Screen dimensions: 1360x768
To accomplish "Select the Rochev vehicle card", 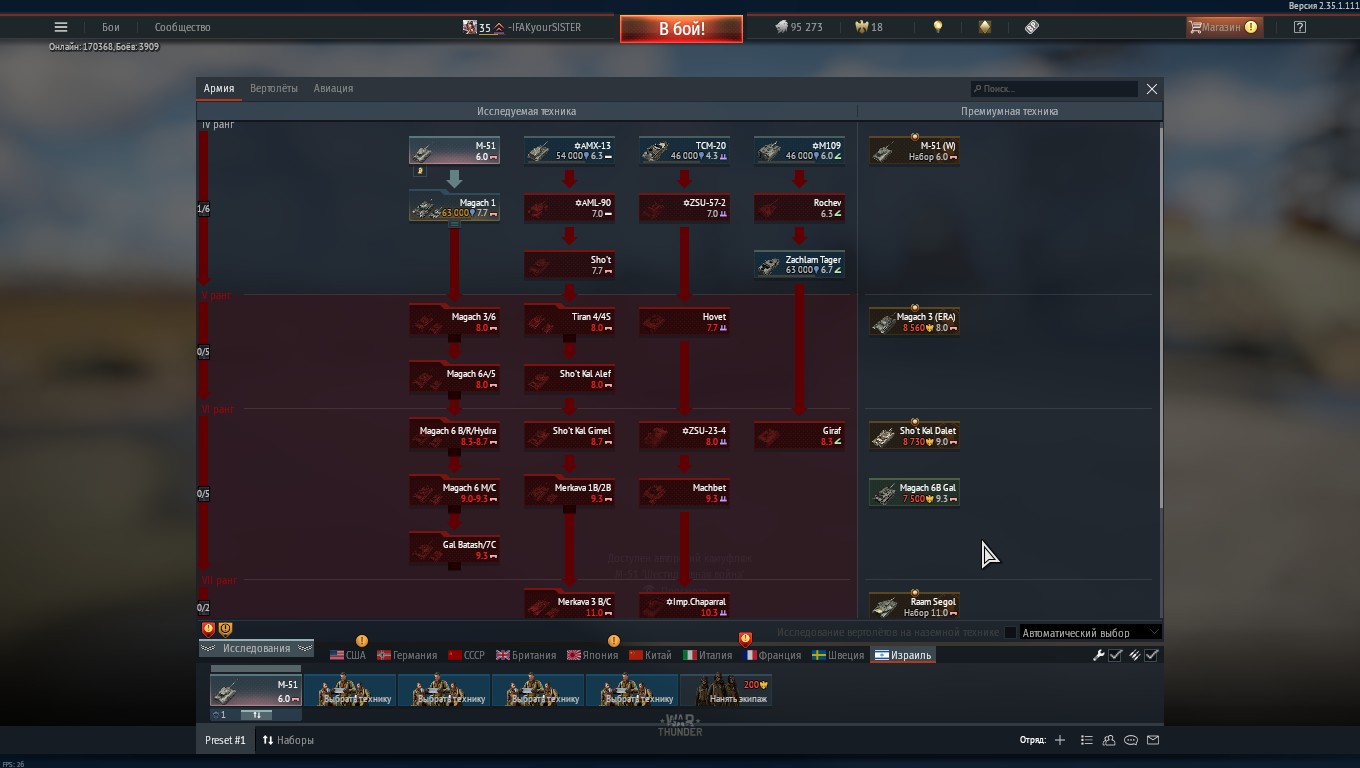I will pyautogui.click(x=799, y=208).
